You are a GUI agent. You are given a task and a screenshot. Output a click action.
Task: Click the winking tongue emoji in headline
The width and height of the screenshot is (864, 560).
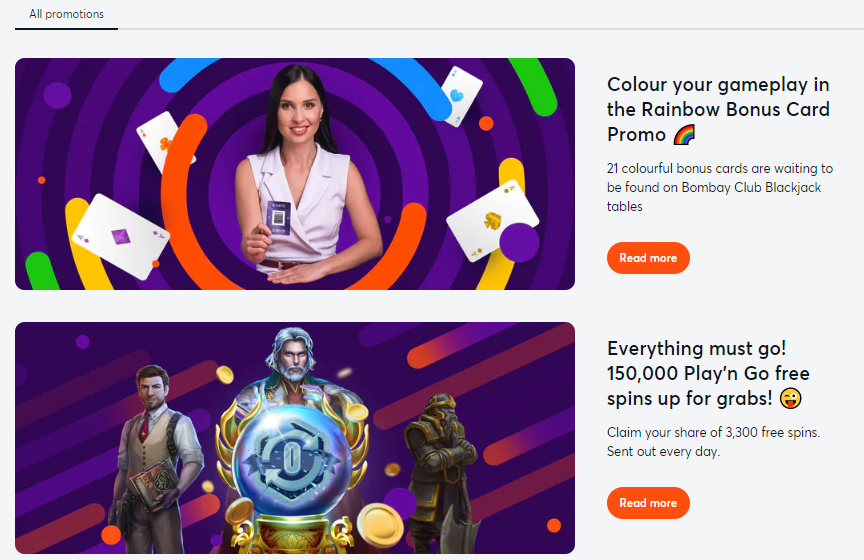click(791, 398)
